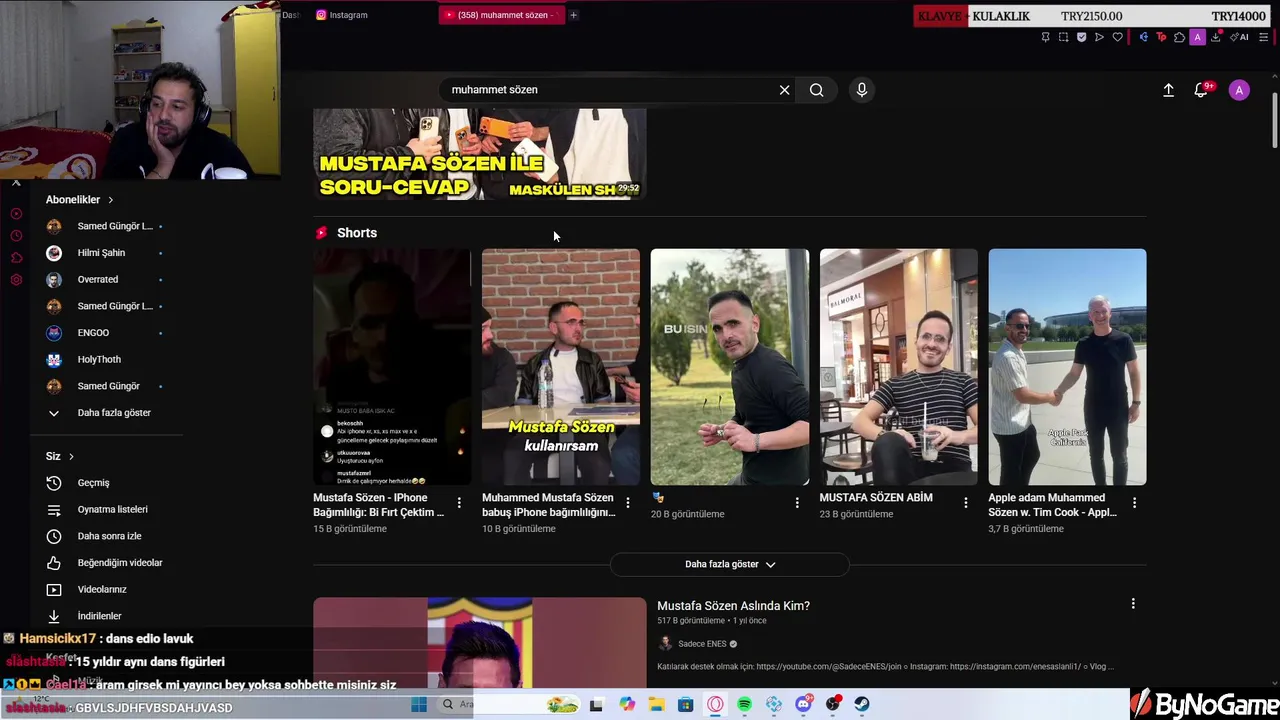Click the purple A profile icon in browser toolbar
This screenshot has height=720, width=1280.
coord(1198,37)
